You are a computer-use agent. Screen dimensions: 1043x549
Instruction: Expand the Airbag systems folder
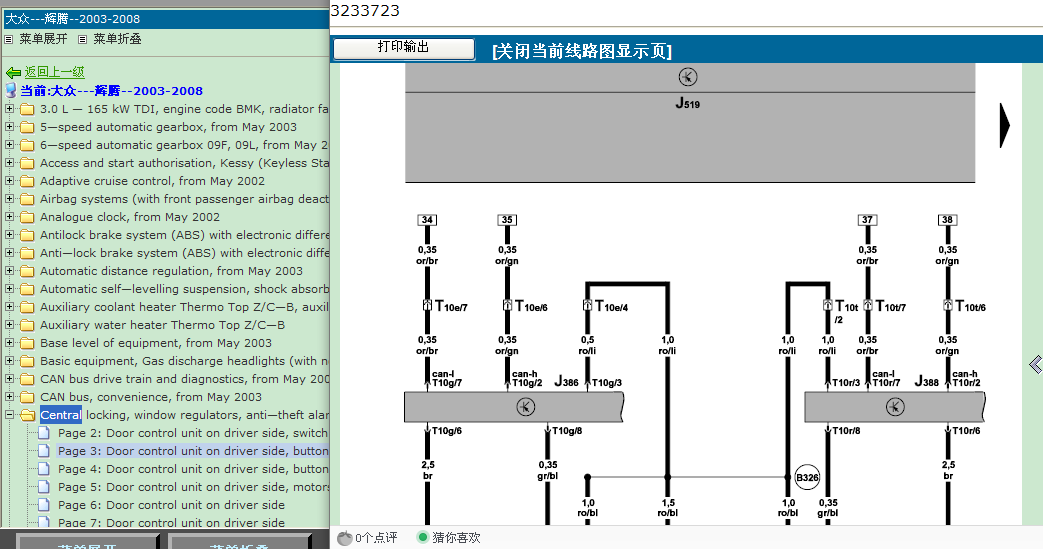click(x=9, y=198)
